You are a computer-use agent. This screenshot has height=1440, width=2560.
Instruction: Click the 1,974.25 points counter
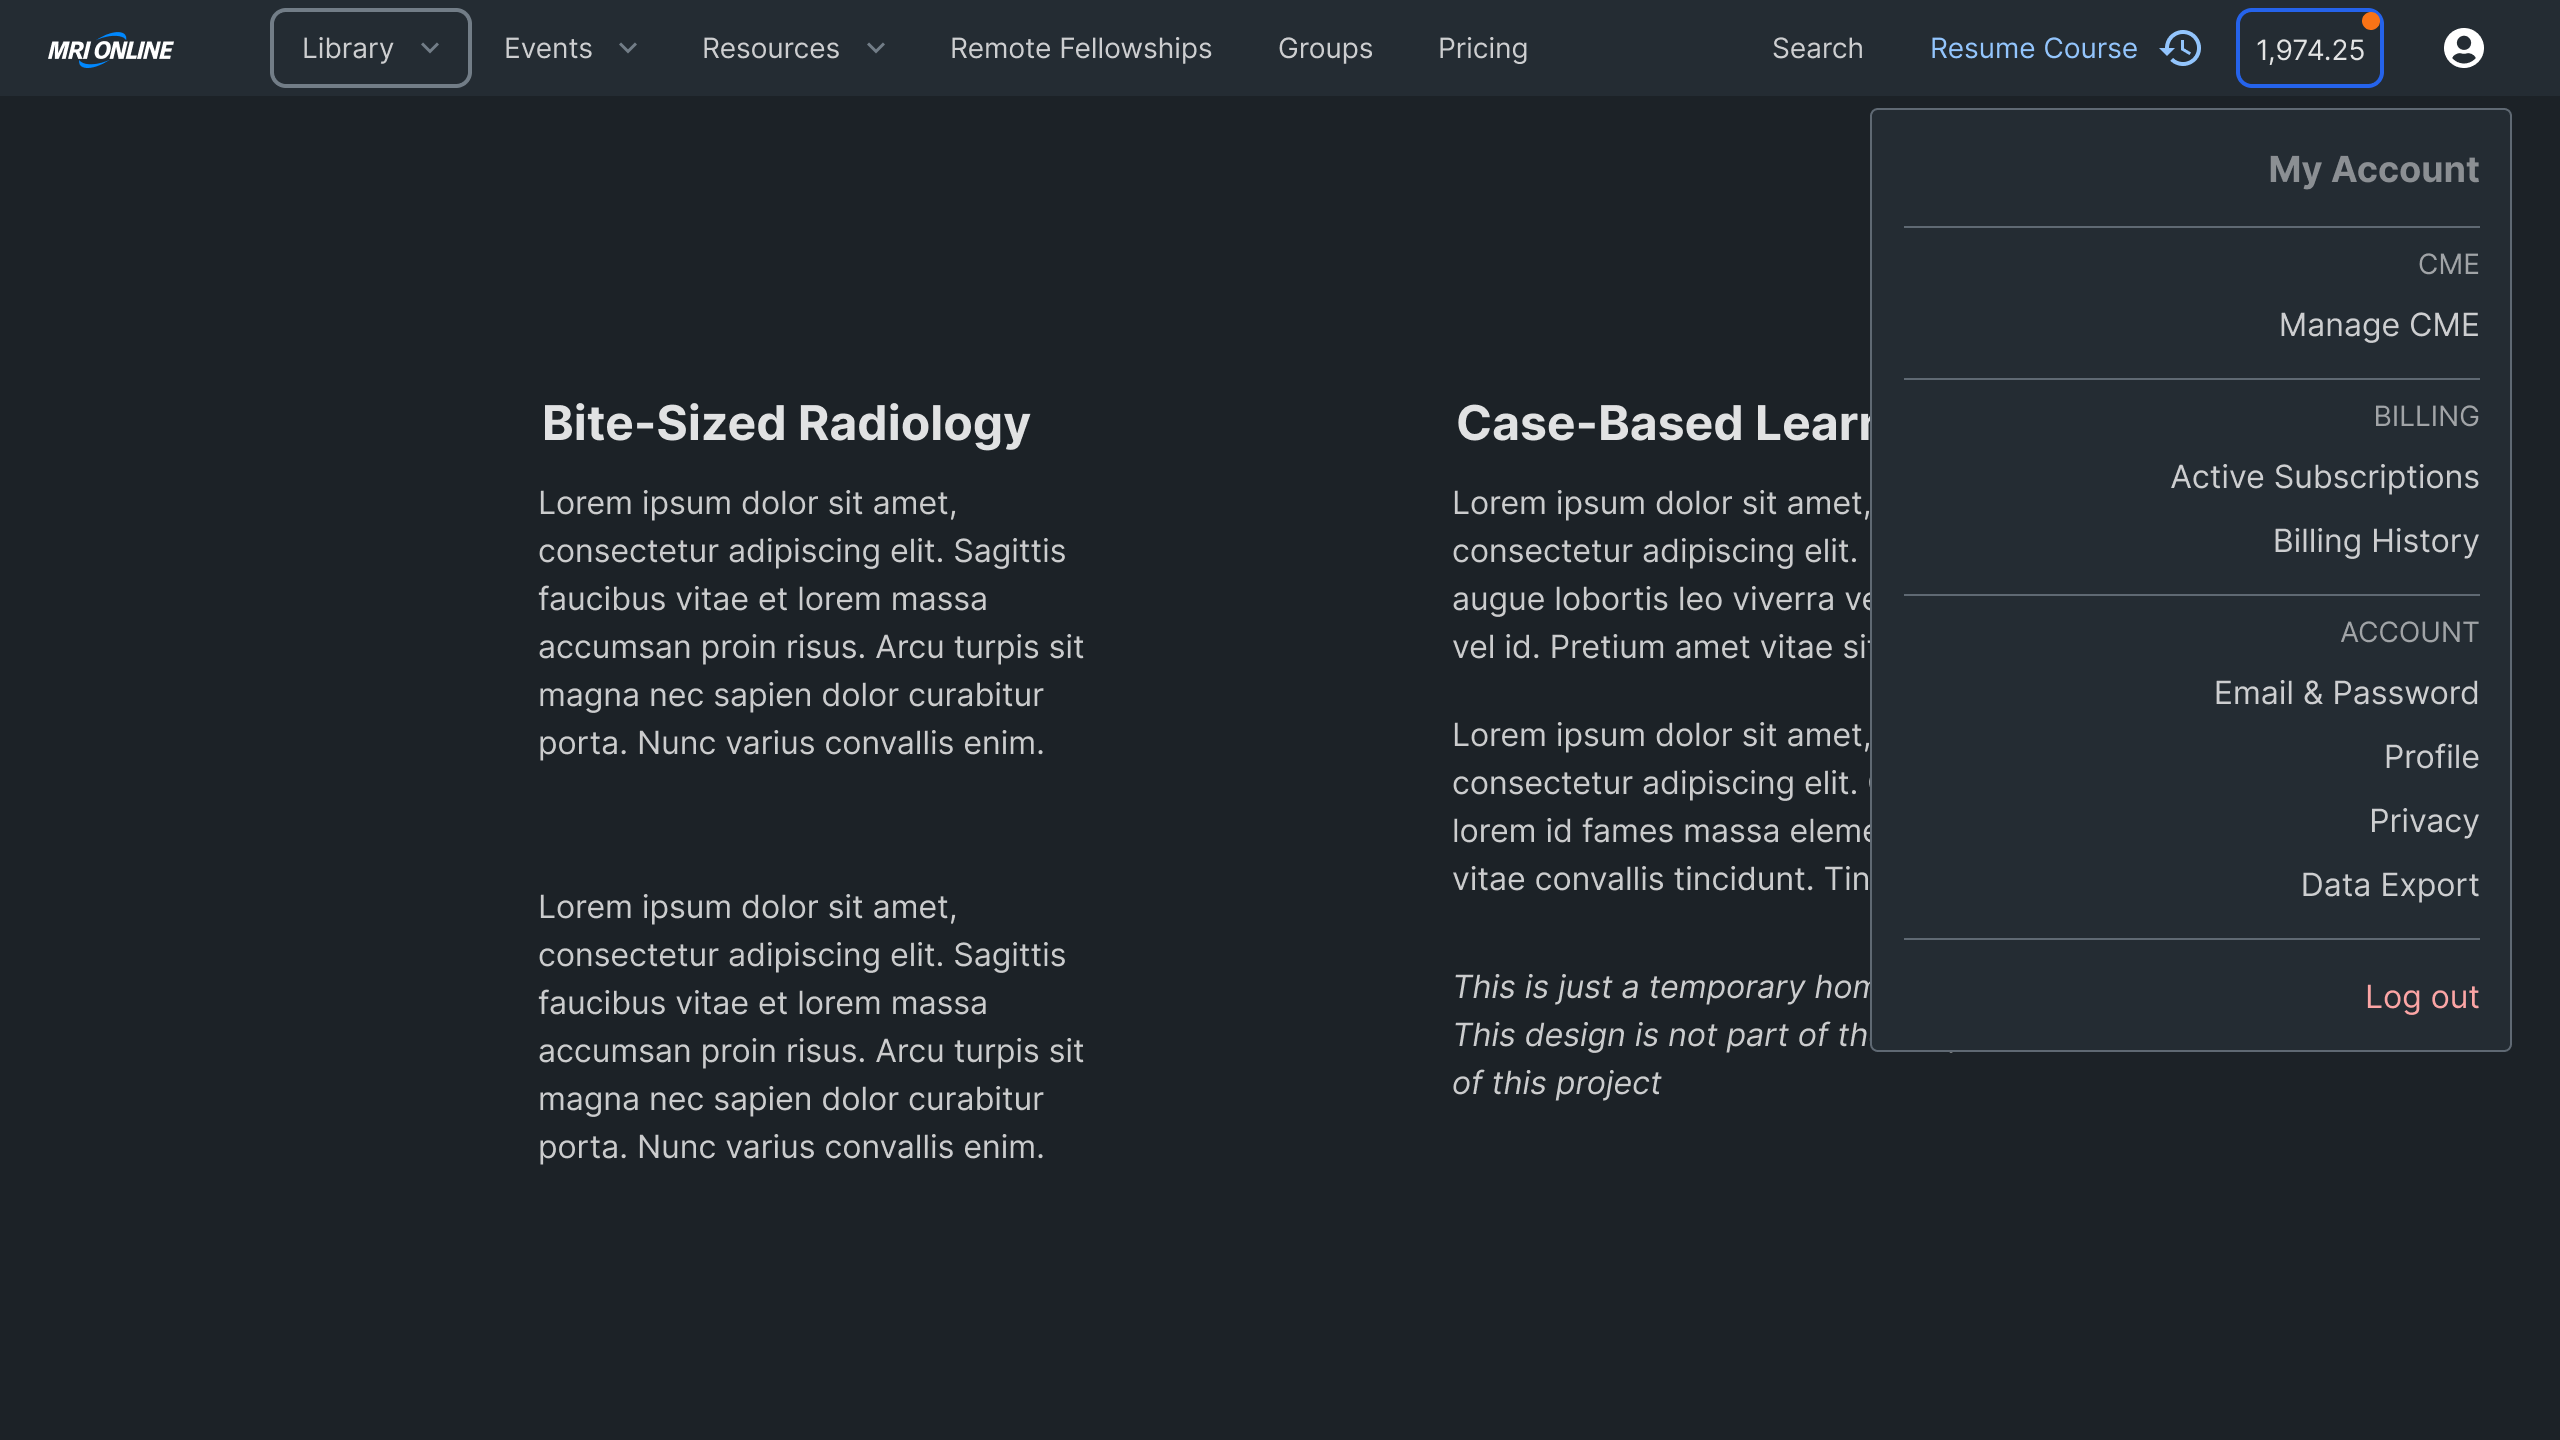pos(2310,47)
